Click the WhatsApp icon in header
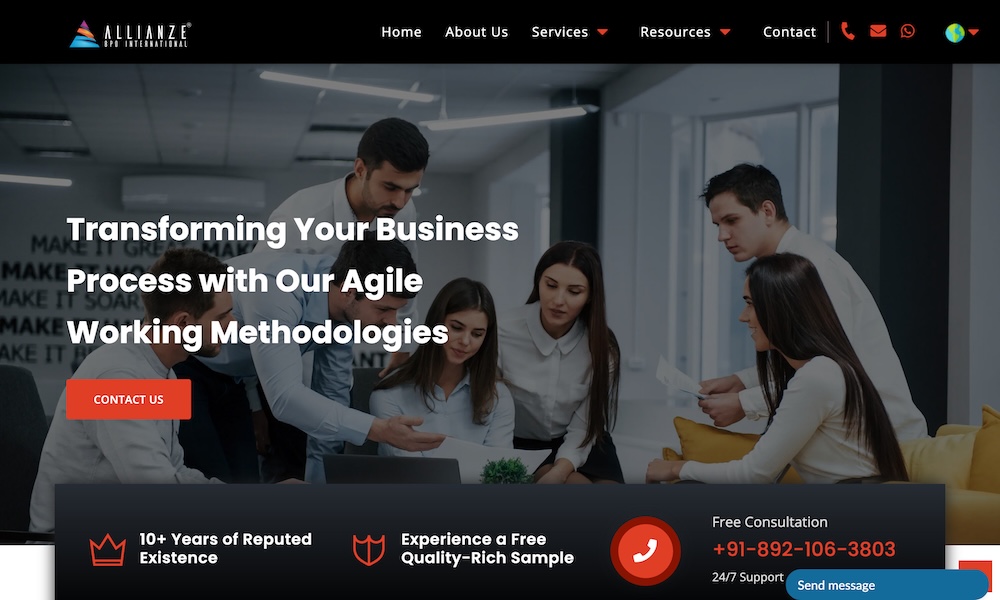Viewport: 1000px width, 600px height. tap(908, 31)
